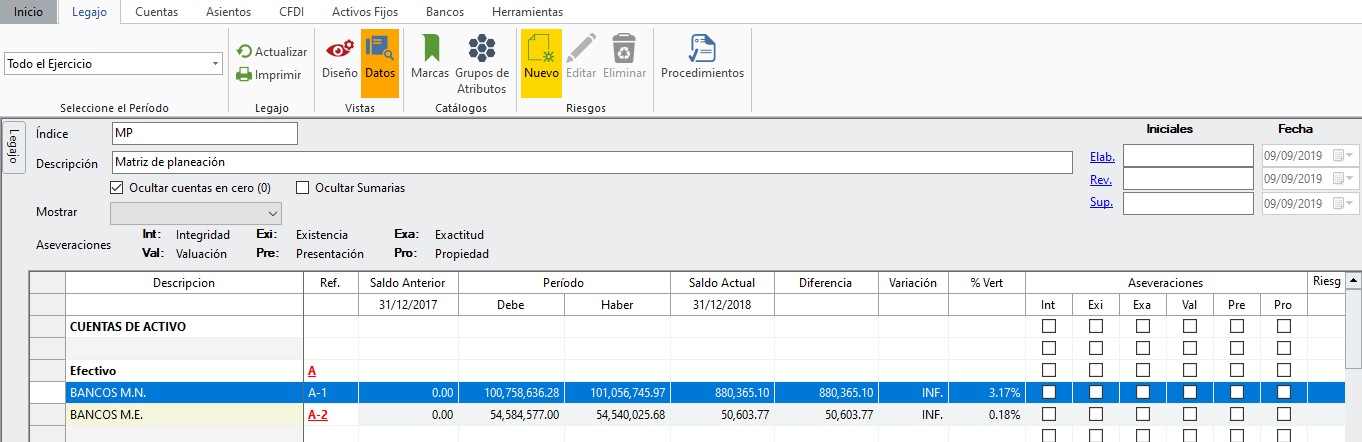The width and height of the screenshot is (1362, 442).
Task: Click the Elab. initials link
Action: [1101, 156]
